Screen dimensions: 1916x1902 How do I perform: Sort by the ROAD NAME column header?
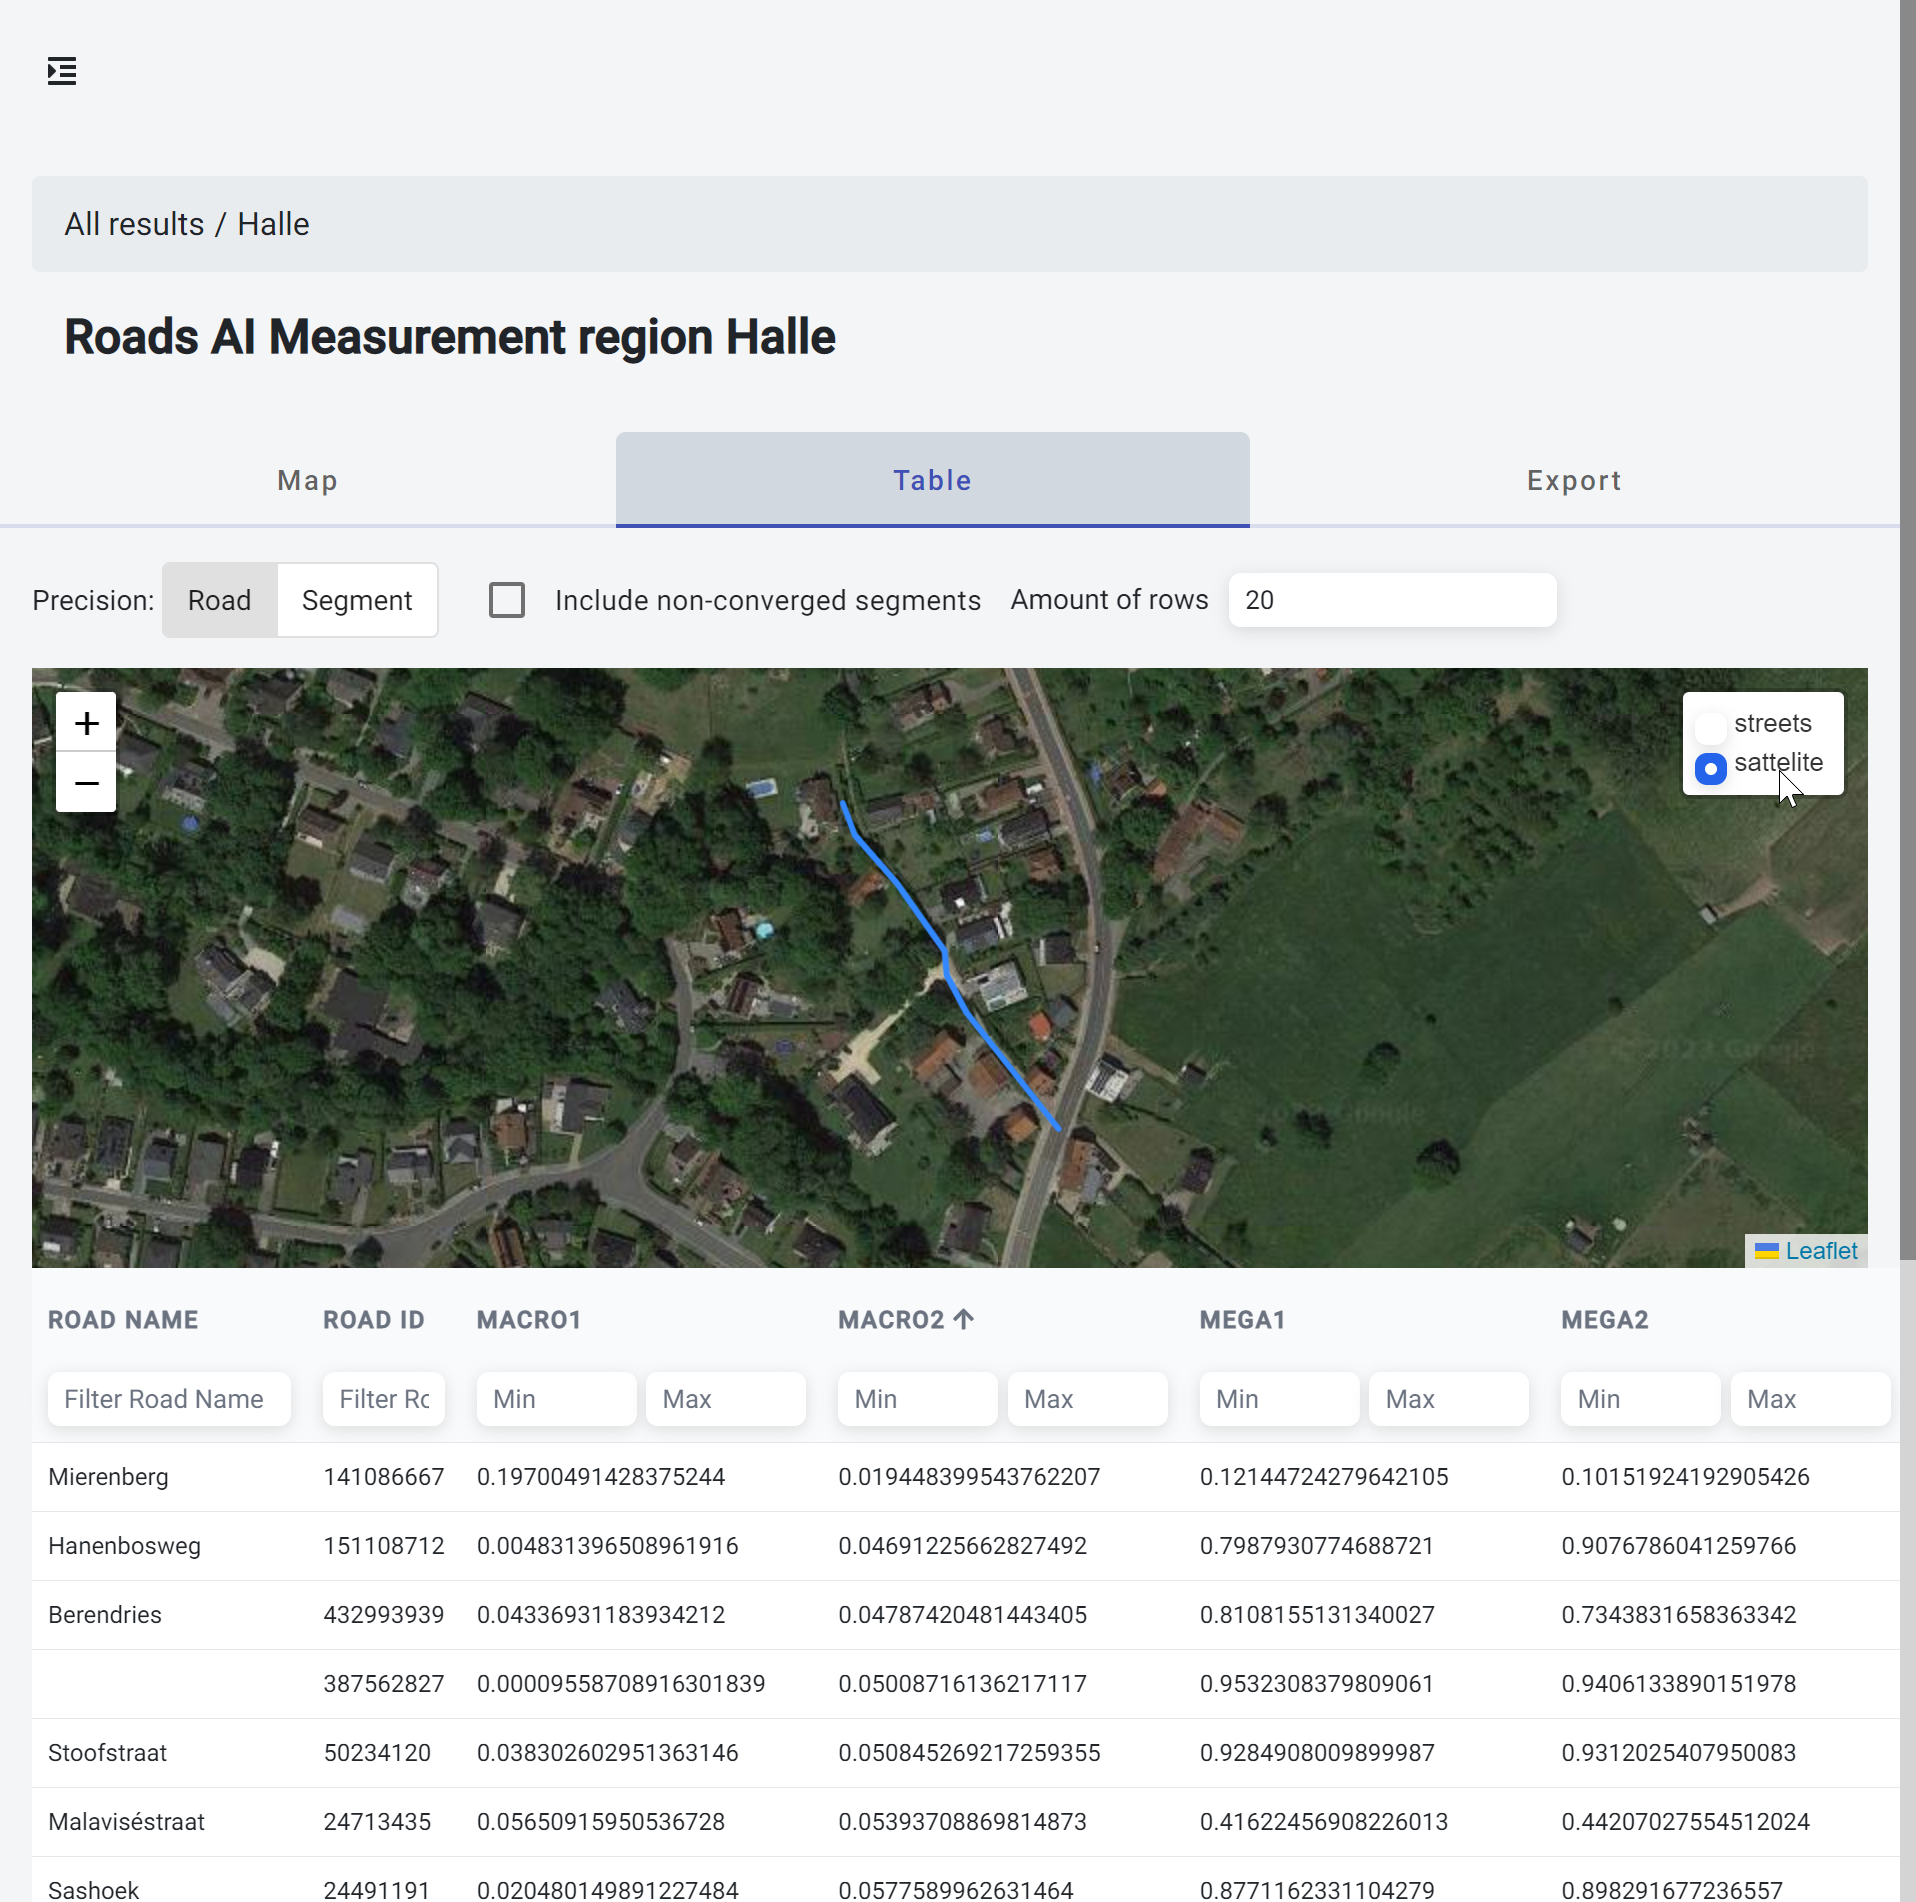[123, 1320]
